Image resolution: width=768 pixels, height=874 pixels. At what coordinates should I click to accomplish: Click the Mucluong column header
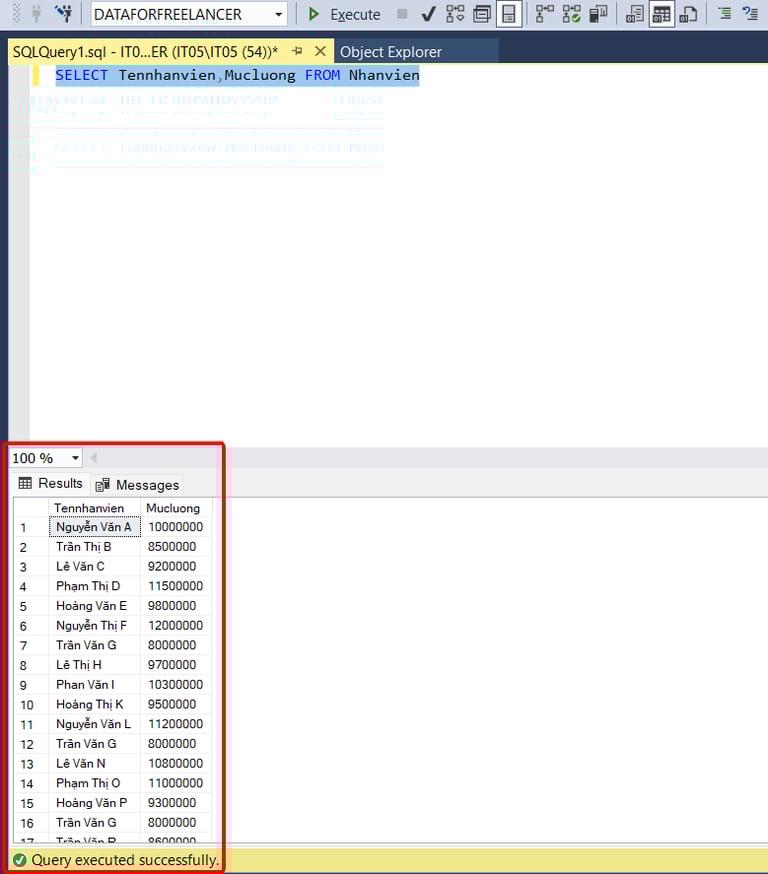176,508
